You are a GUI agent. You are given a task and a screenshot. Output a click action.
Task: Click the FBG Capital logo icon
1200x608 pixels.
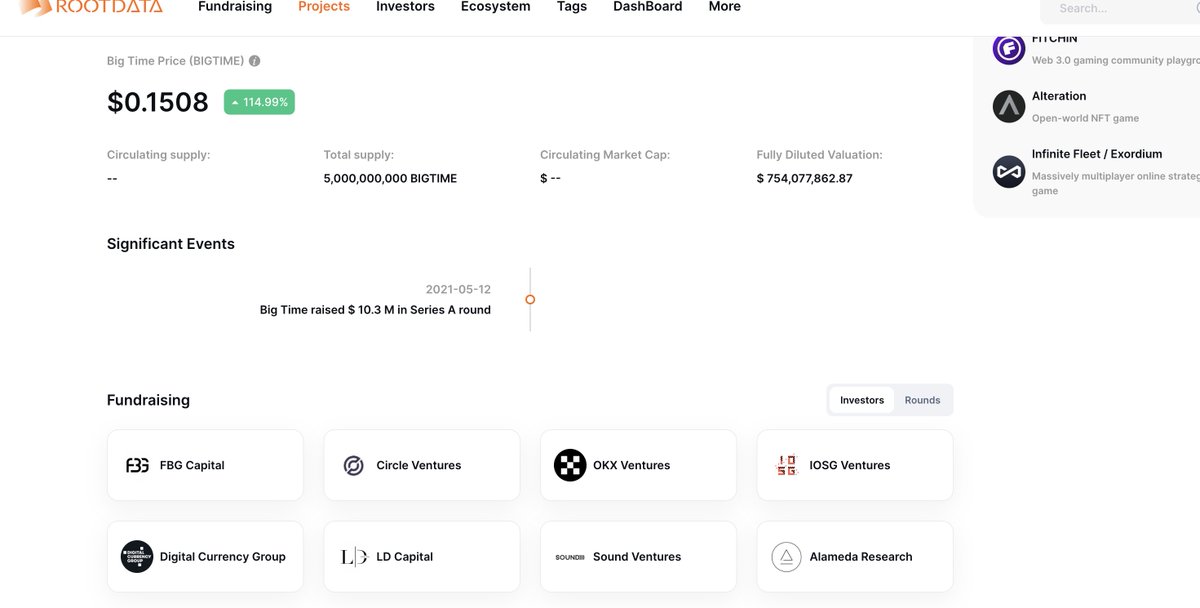pos(137,465)
